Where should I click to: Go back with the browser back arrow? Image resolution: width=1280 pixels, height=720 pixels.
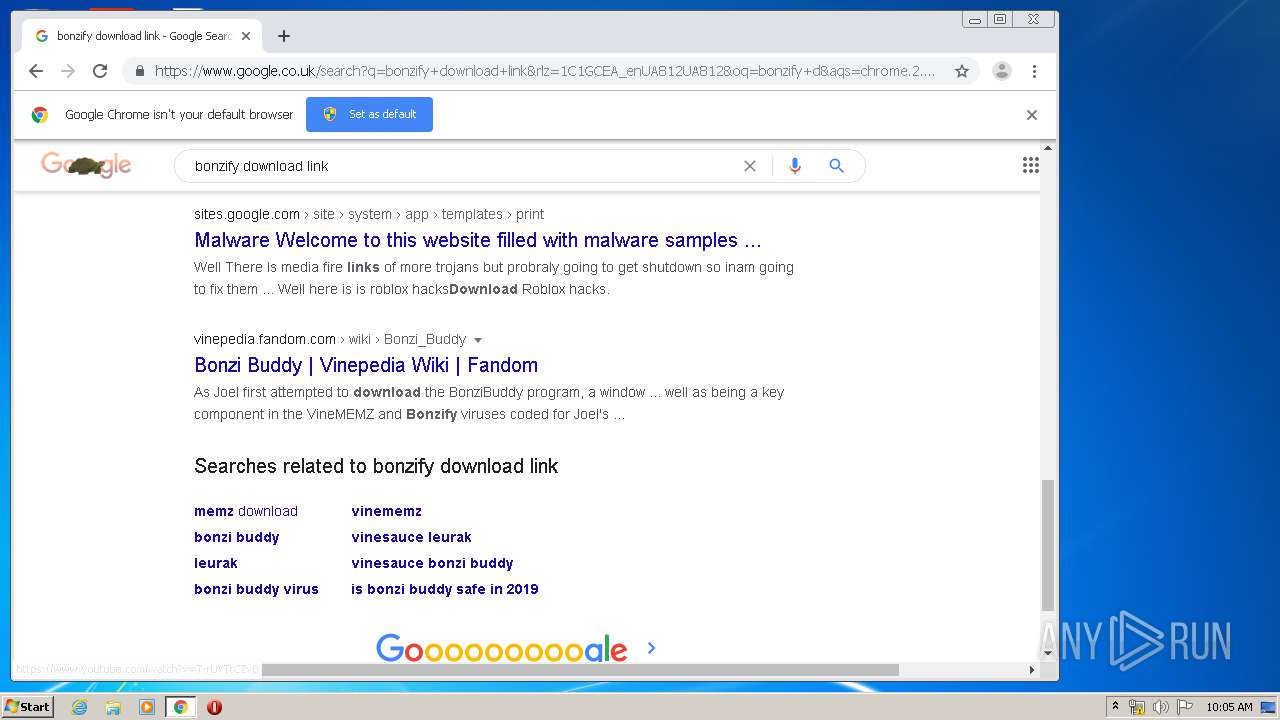[x=36, y=71]
